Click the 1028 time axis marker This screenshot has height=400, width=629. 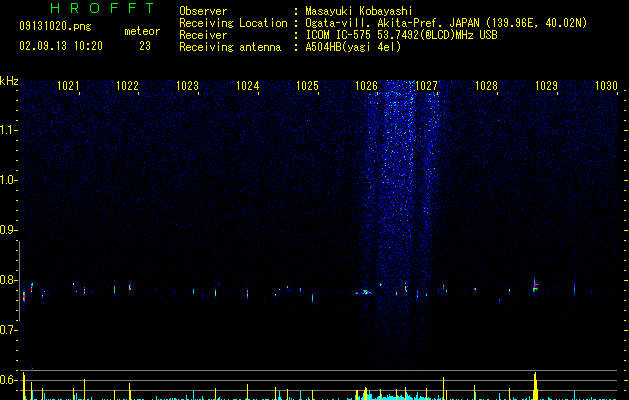(486, 86)
